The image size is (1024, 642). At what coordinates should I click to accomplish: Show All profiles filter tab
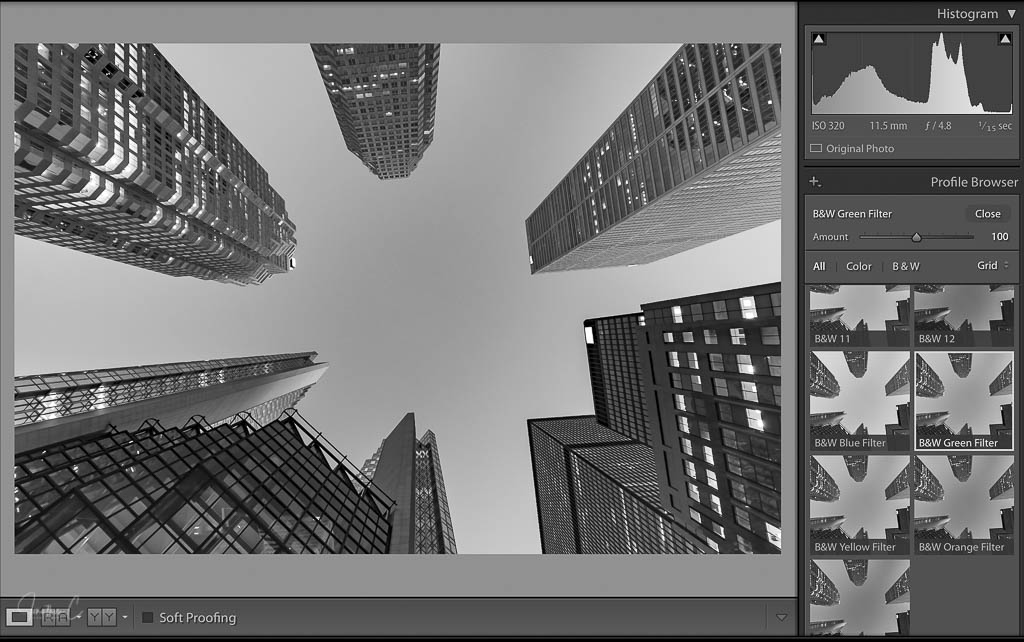819,266
